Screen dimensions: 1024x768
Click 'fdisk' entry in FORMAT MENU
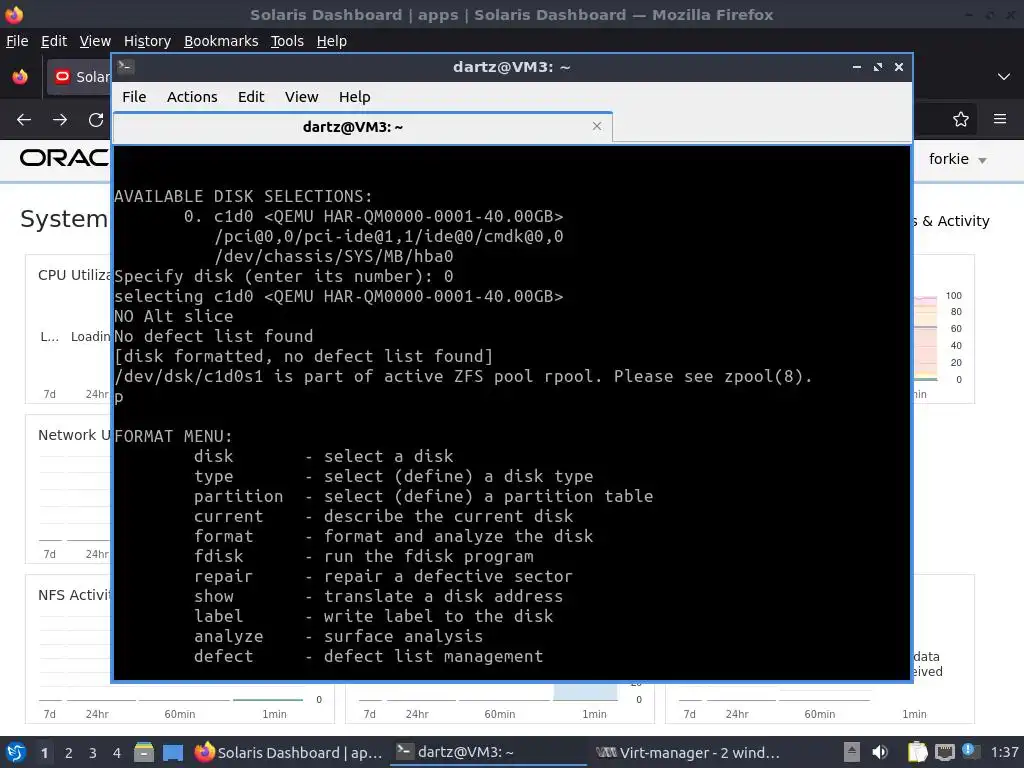pyautogui.click(x=218, y=556)
